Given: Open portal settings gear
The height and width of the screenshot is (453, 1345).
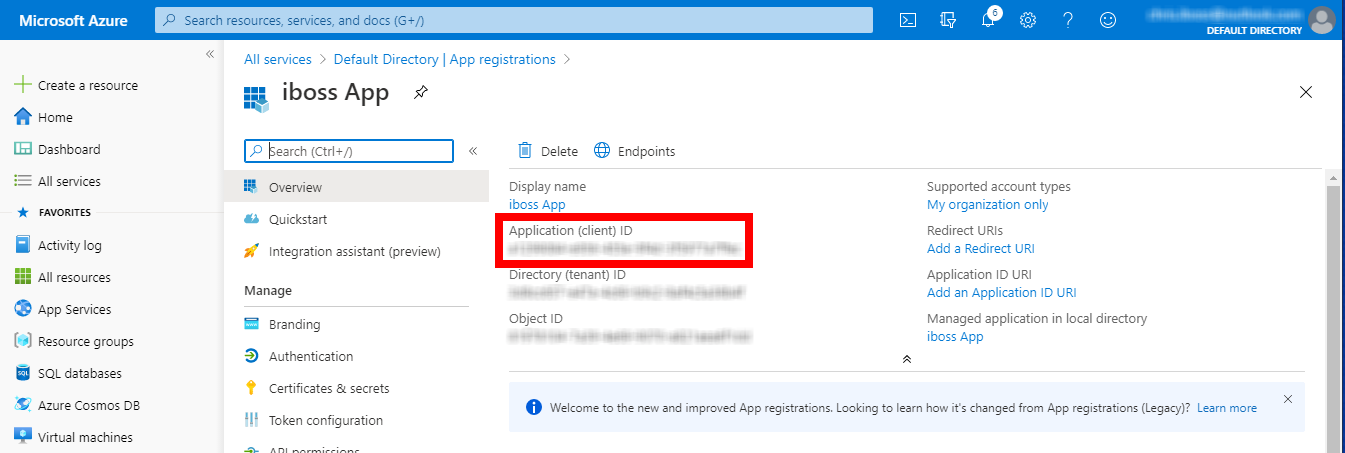Looking at the screenshot, I should (1027, 20).
